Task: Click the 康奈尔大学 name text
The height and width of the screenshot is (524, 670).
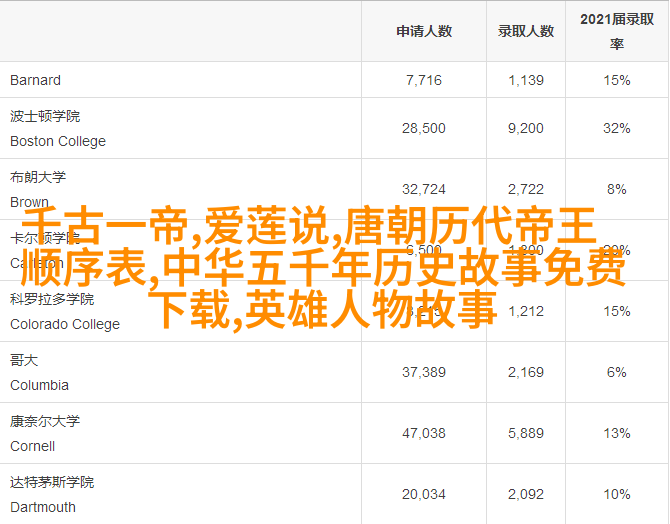Action: click(45, 421)
